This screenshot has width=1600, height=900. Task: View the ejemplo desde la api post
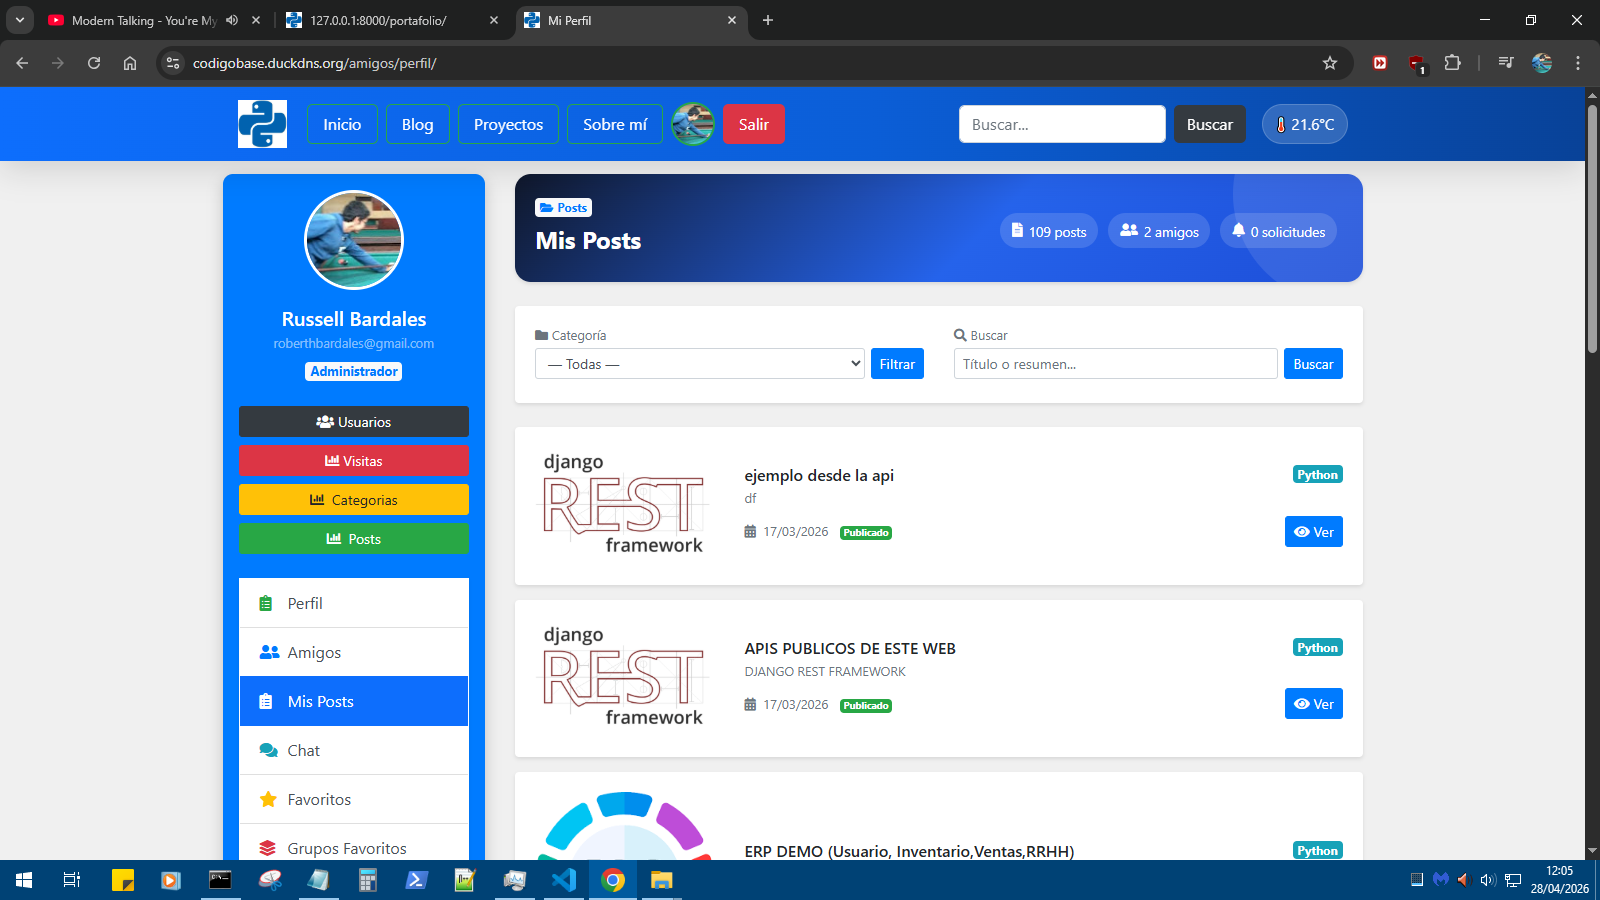point(1314,532)
